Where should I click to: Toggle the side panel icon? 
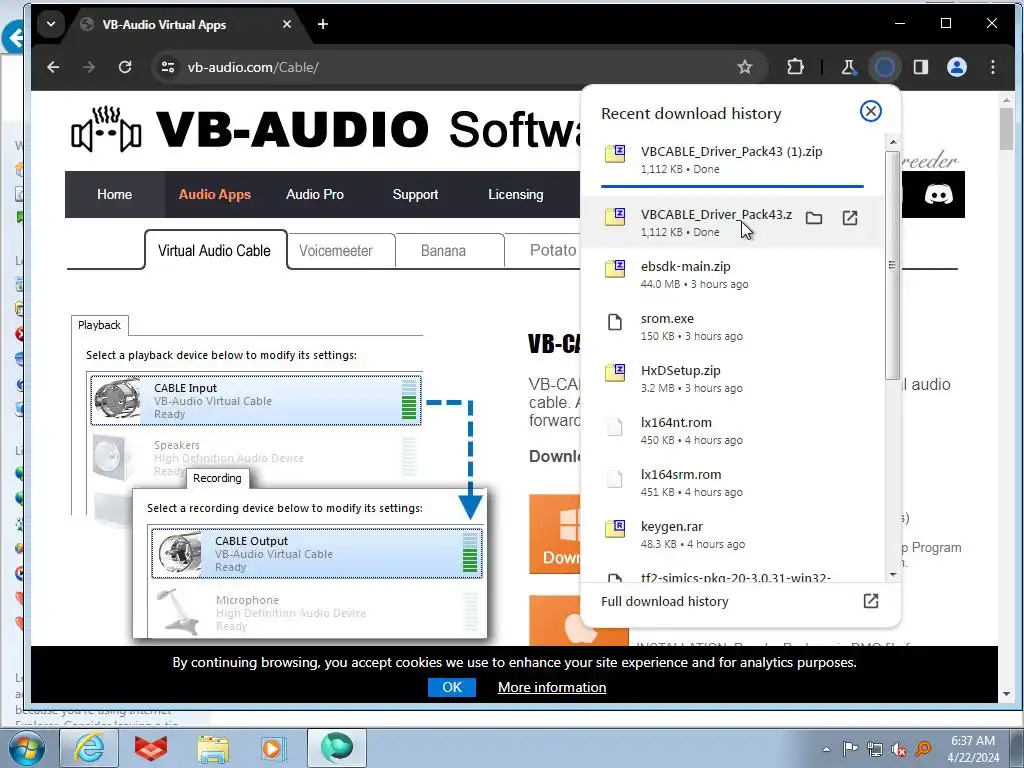tap(921, 67)
